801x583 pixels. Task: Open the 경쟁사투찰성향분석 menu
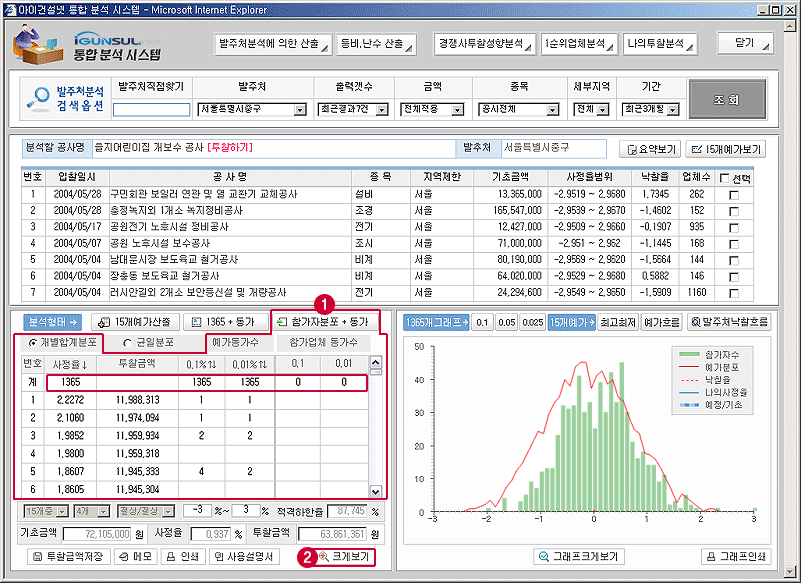click(484, 44)
